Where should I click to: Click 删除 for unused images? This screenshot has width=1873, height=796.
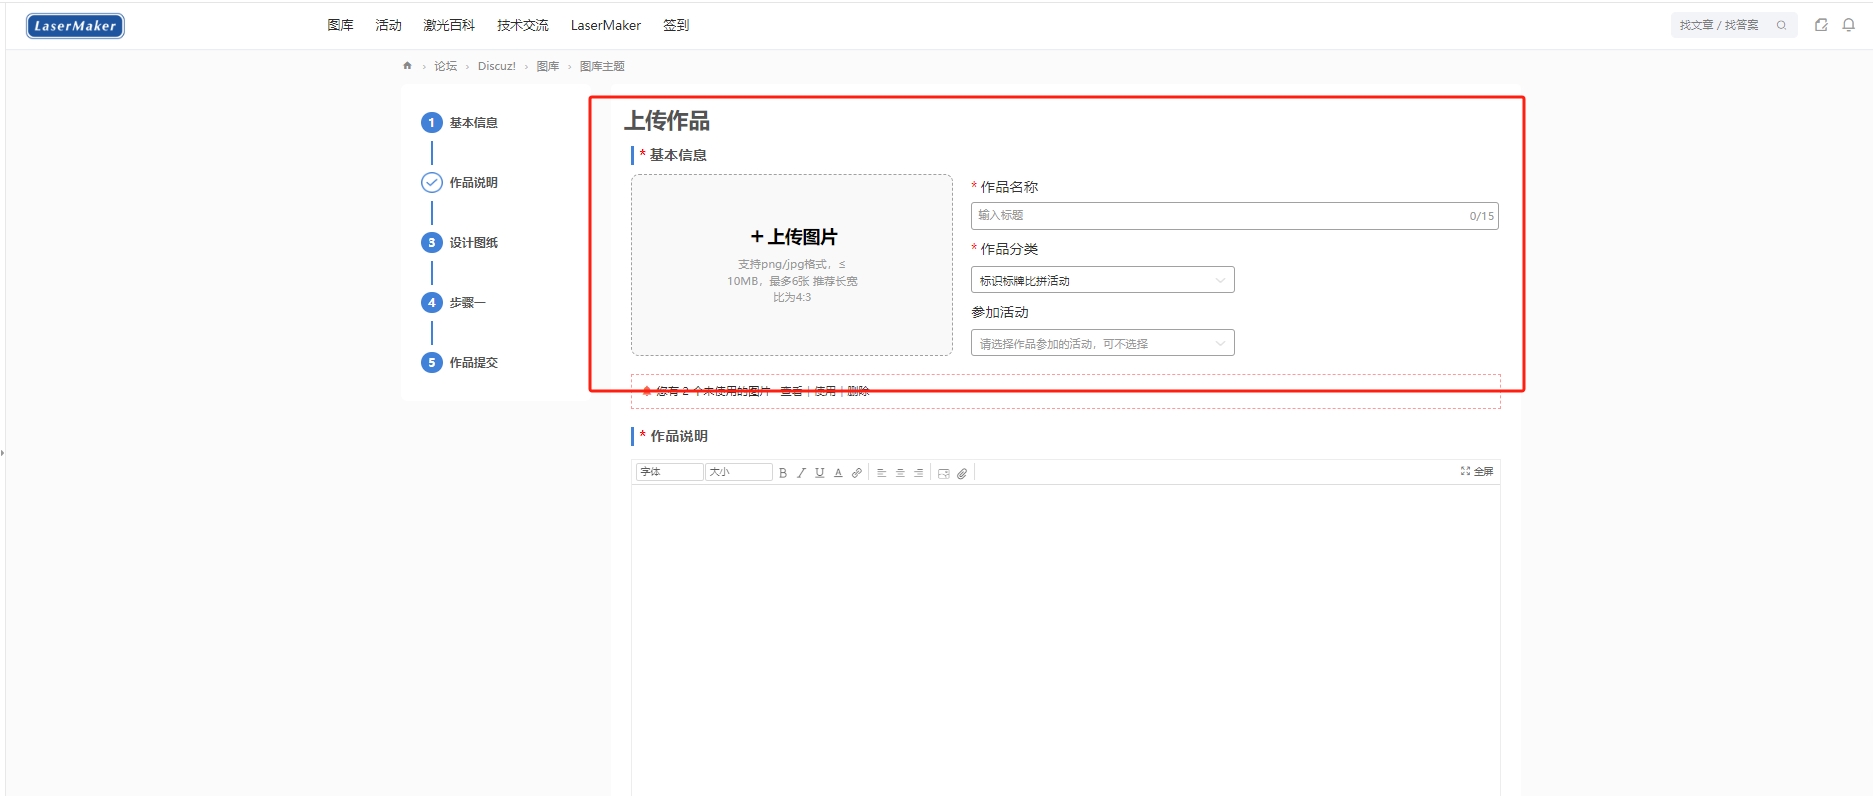click(x=858, y=391)
